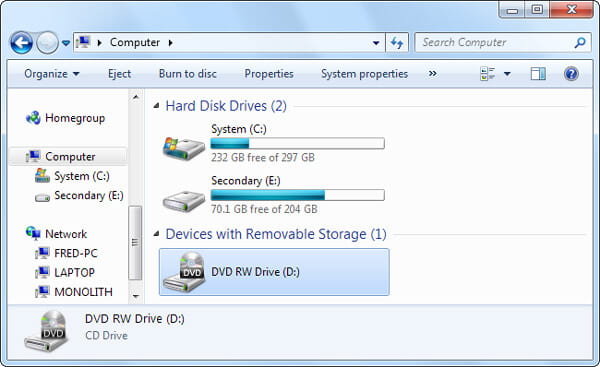Toggle the preview pane icon
This screenshot has height=367, width=600.
pyautogui.click(x=538, y=73)
